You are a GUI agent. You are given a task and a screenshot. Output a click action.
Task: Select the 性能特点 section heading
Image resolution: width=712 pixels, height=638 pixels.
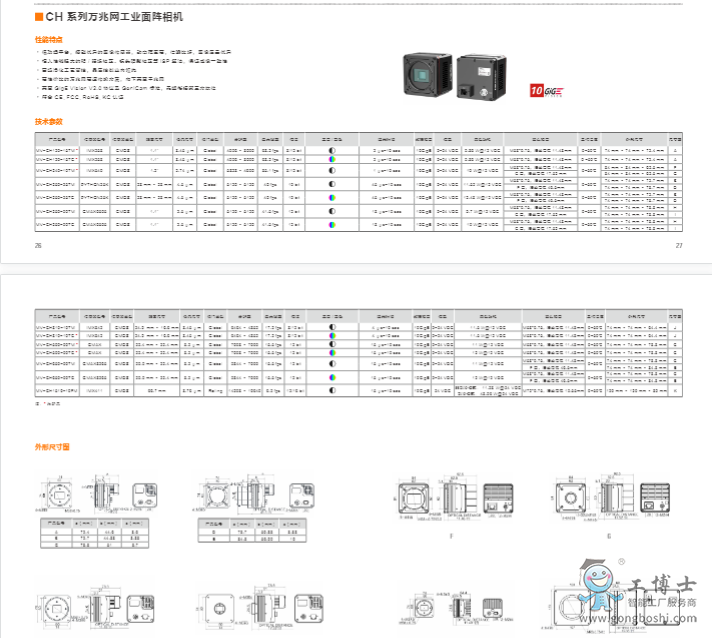pyautogui.click(x=48, y=39)
